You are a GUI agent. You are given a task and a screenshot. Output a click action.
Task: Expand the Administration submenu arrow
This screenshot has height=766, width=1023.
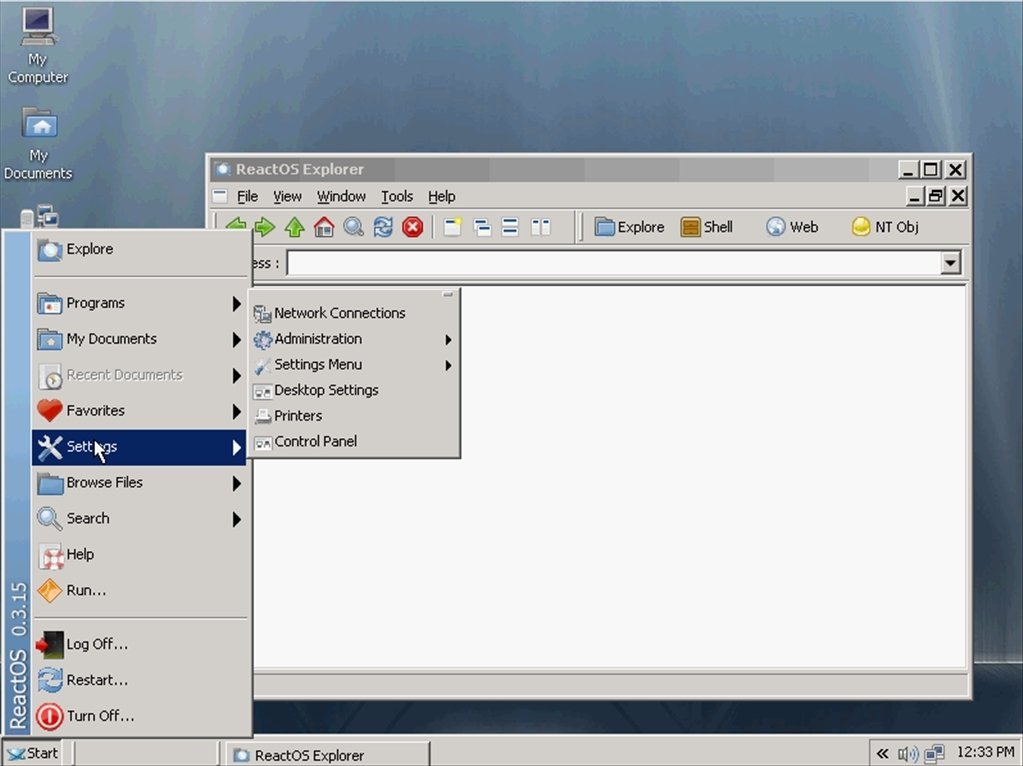[x=448, y=339]
